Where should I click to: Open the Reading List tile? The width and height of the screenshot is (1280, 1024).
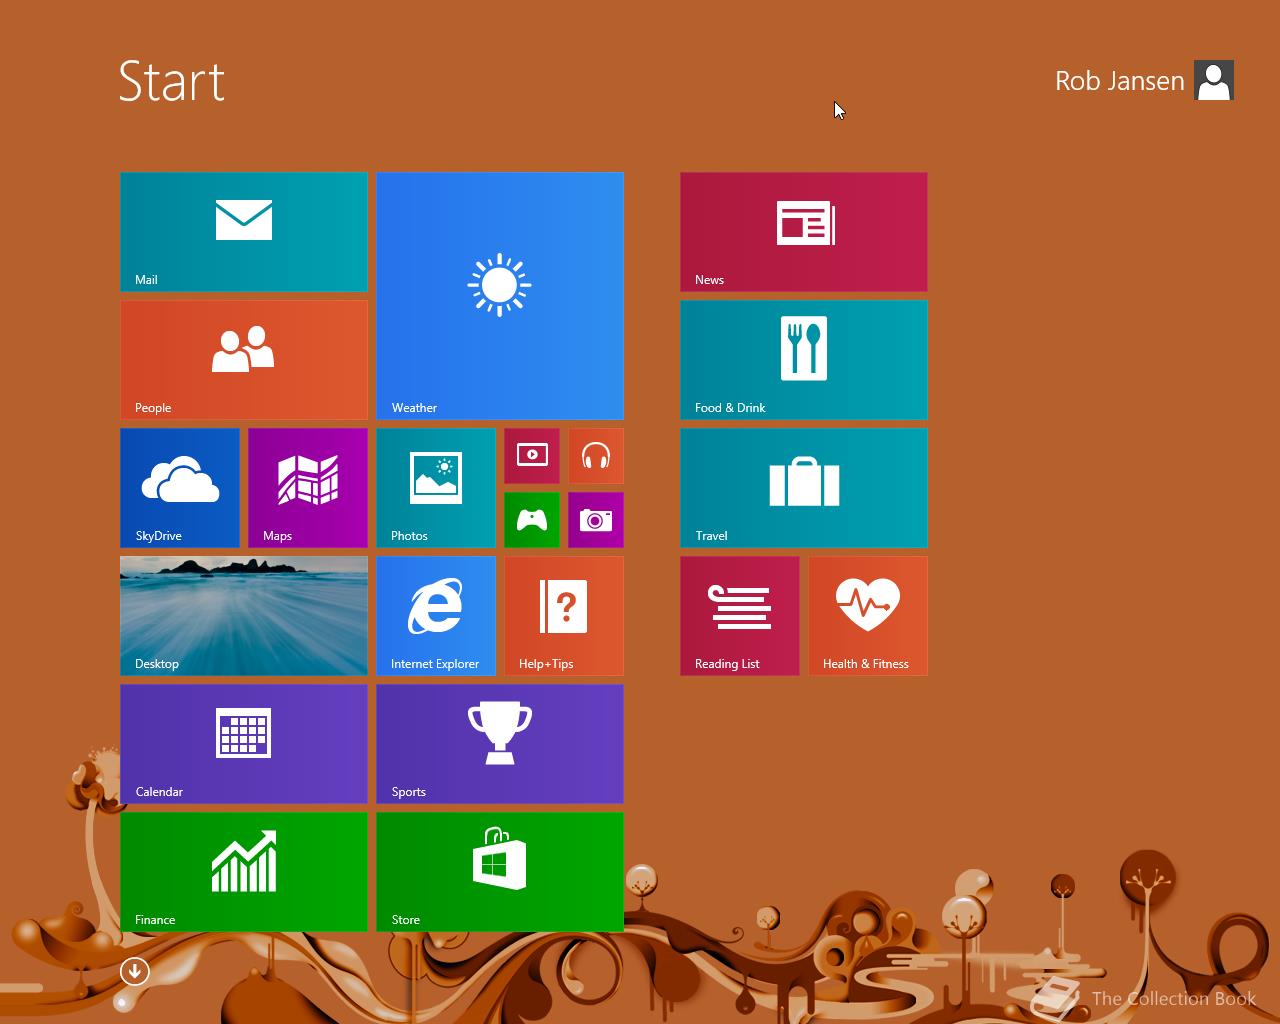(740, 616)
